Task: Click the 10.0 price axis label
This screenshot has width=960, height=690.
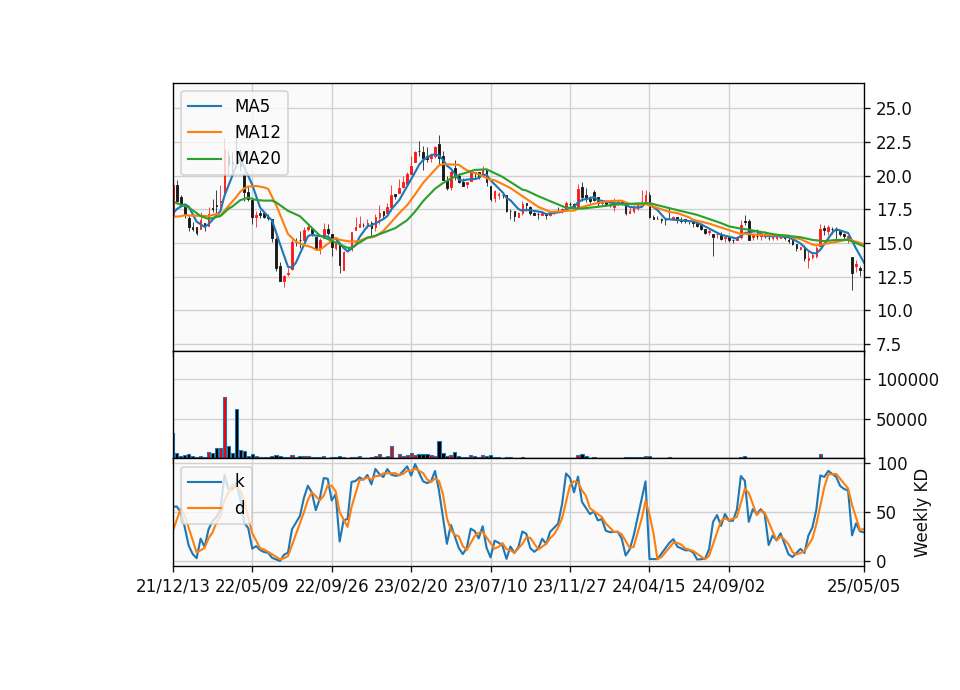Action: click(894, 311)
